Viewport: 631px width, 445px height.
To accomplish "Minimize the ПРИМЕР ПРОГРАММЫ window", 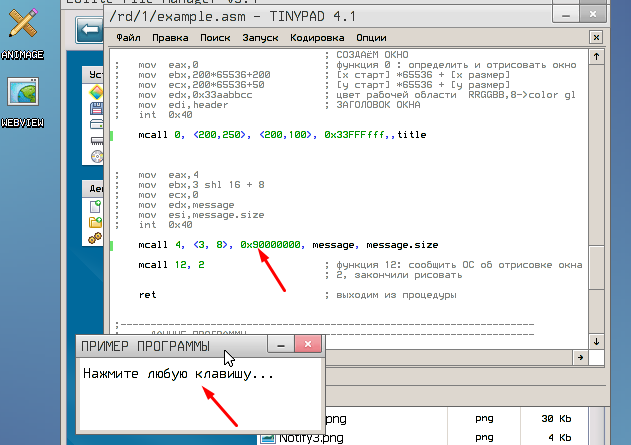I will coord(282,345).
